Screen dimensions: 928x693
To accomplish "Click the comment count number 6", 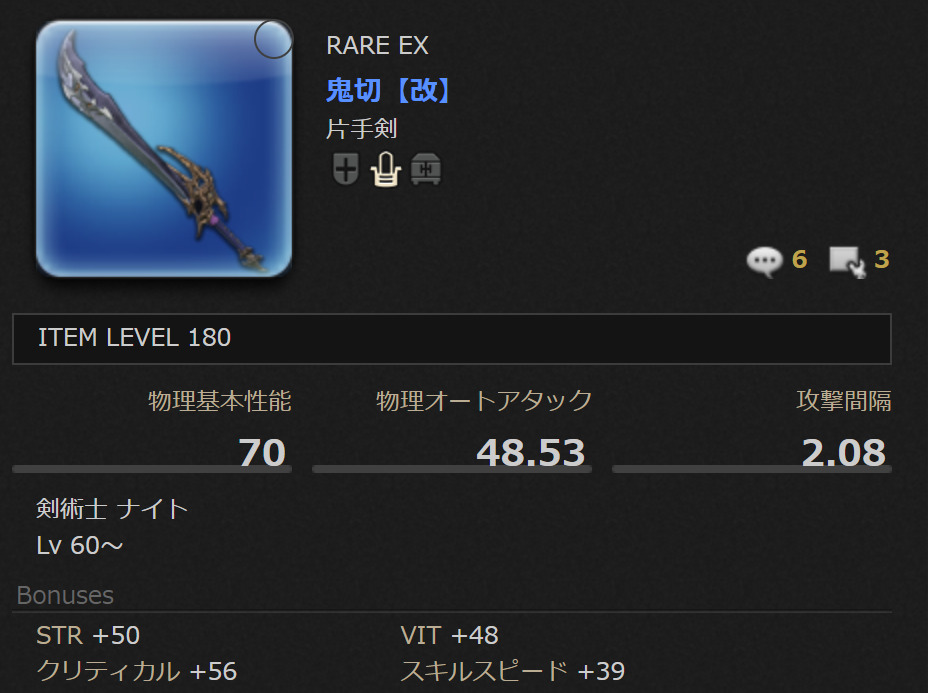I will (800, 259).
